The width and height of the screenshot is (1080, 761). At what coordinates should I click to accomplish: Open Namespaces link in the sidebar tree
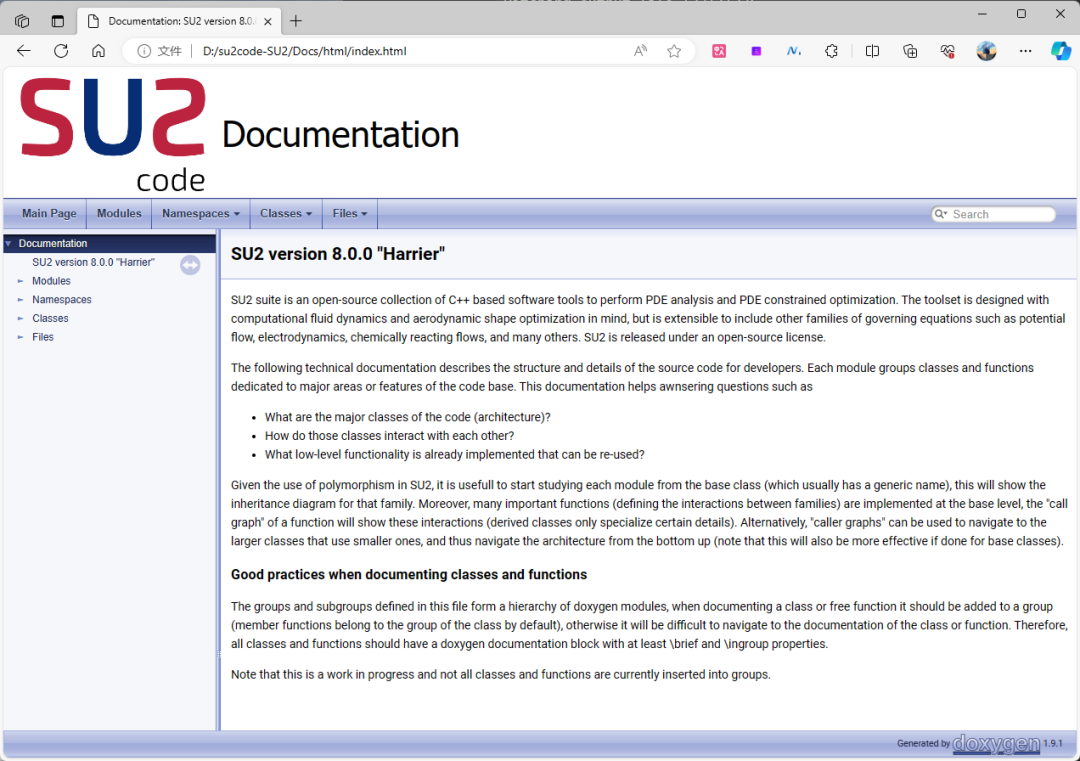tap(61, 300)
